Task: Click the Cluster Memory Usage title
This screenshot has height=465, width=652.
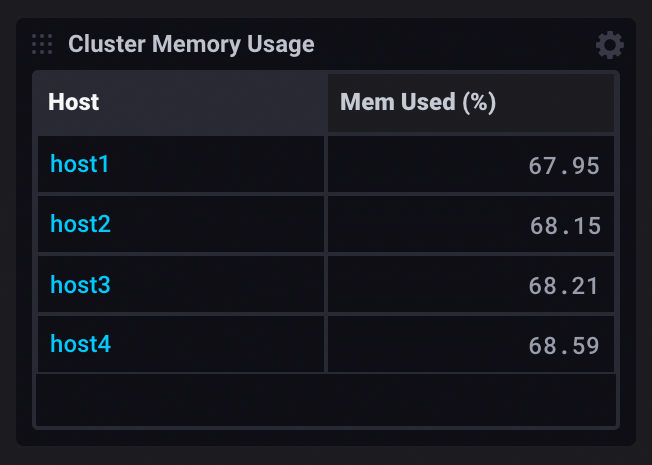Action: 191,44
